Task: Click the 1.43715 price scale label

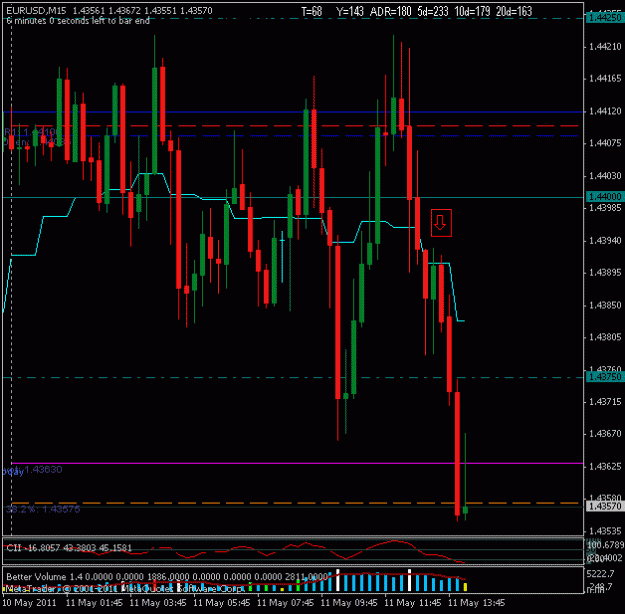Action: tap(605, 401)
